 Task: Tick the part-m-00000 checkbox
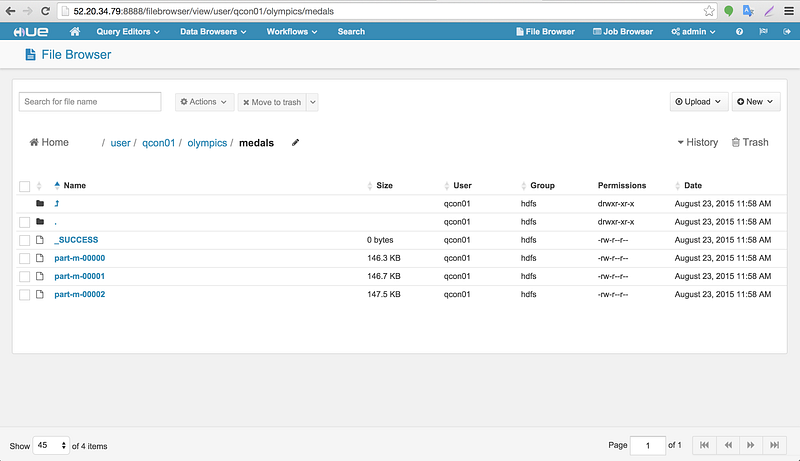point(24,259)
